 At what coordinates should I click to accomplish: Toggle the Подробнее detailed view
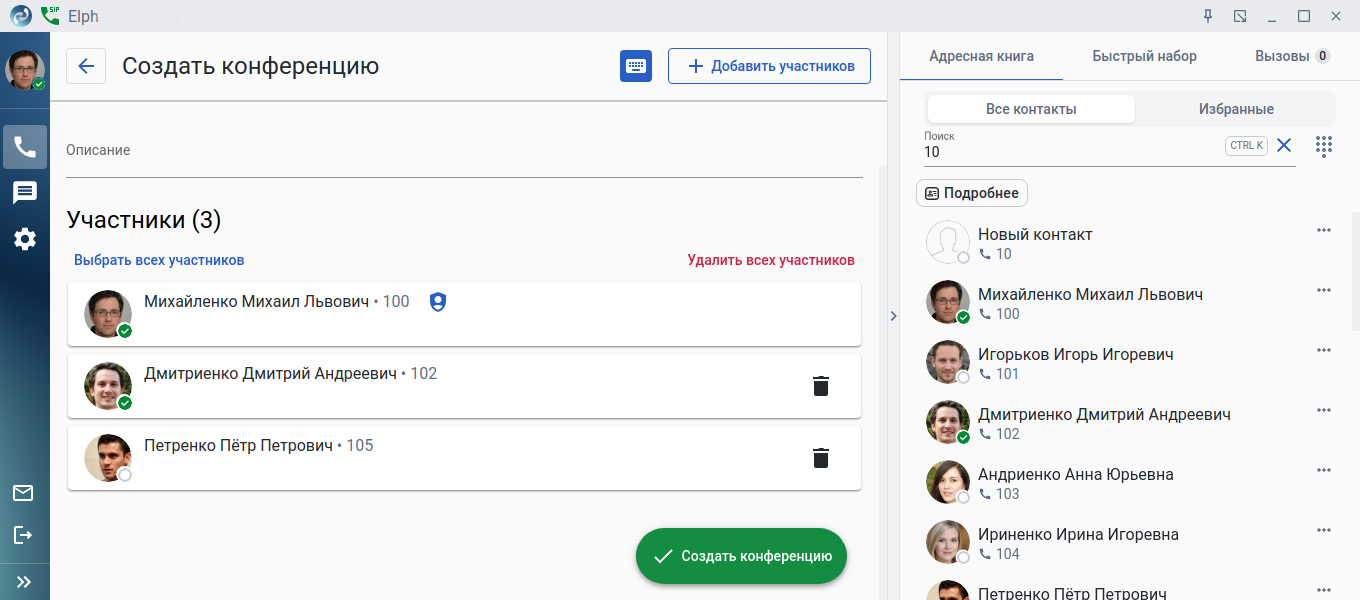point(972,193)
